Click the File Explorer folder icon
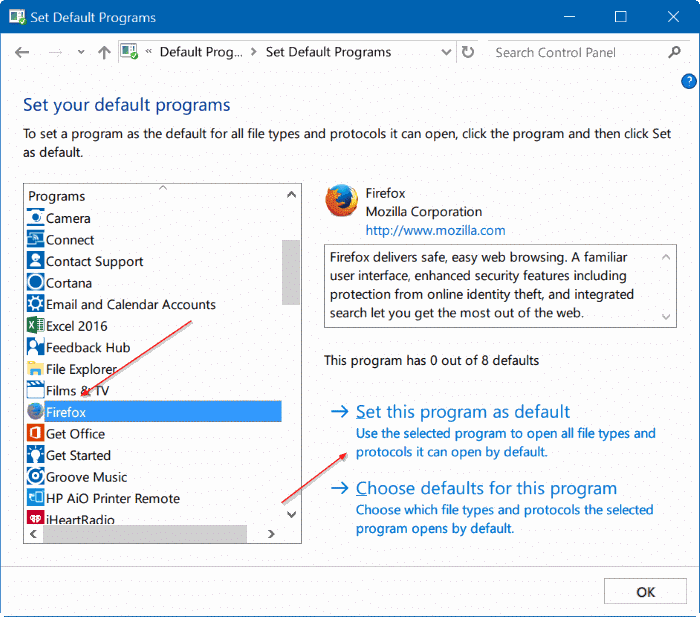This screenshot has height=617, width=700. pyautogui.click(x=35, y=368)
